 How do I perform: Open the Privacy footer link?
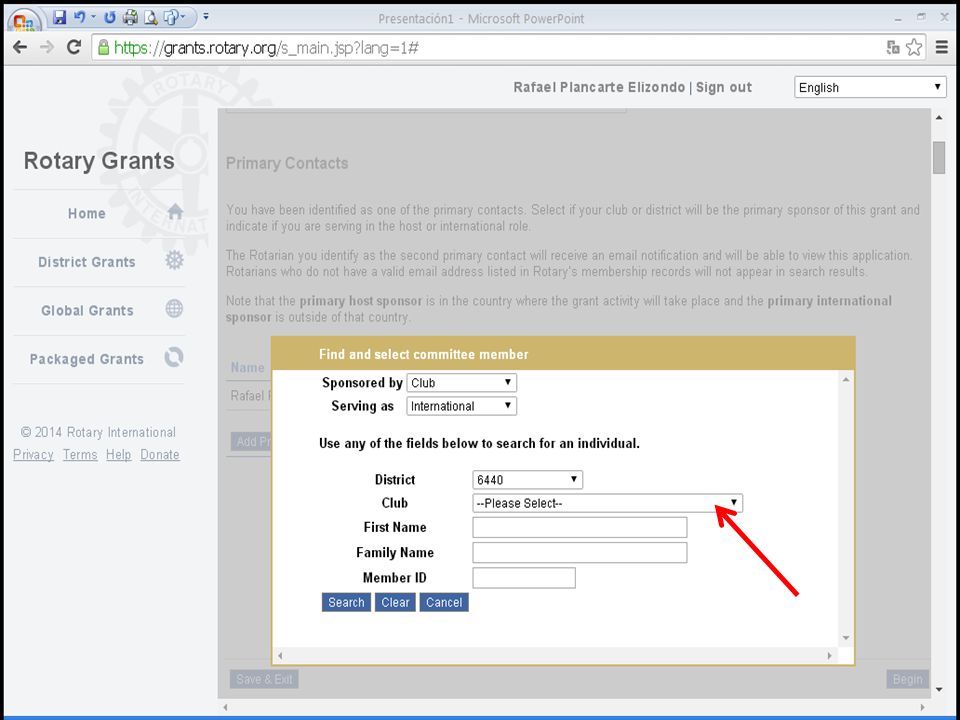[x=33, y=455]
